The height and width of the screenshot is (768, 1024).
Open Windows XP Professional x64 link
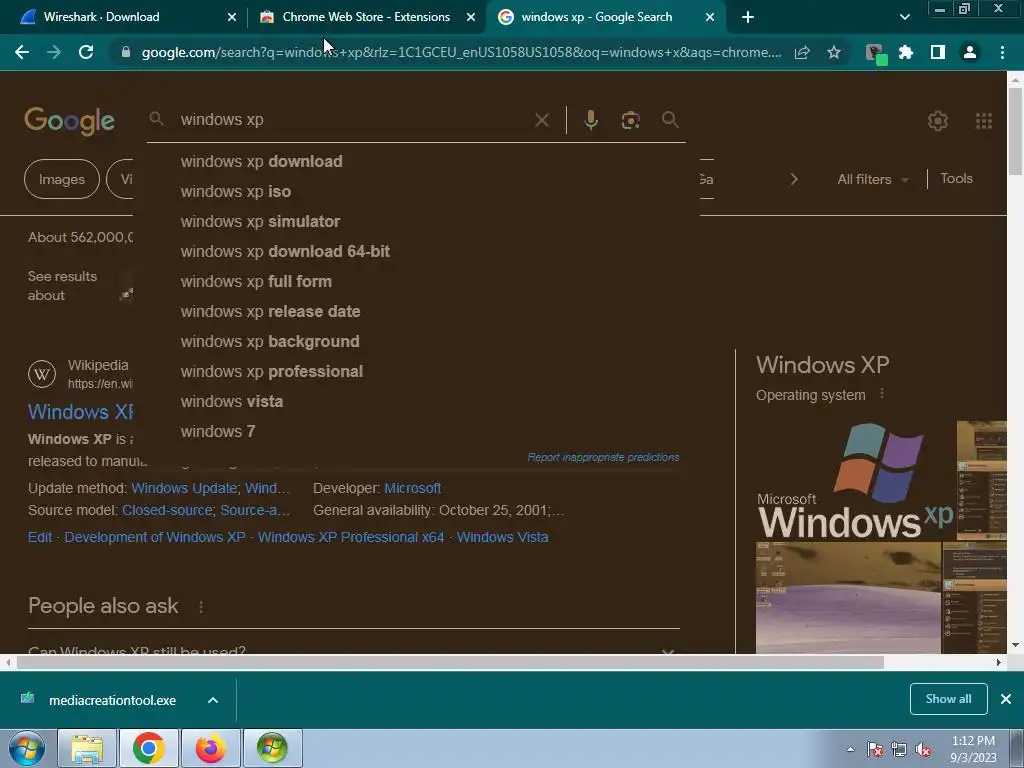pos(351,537)
